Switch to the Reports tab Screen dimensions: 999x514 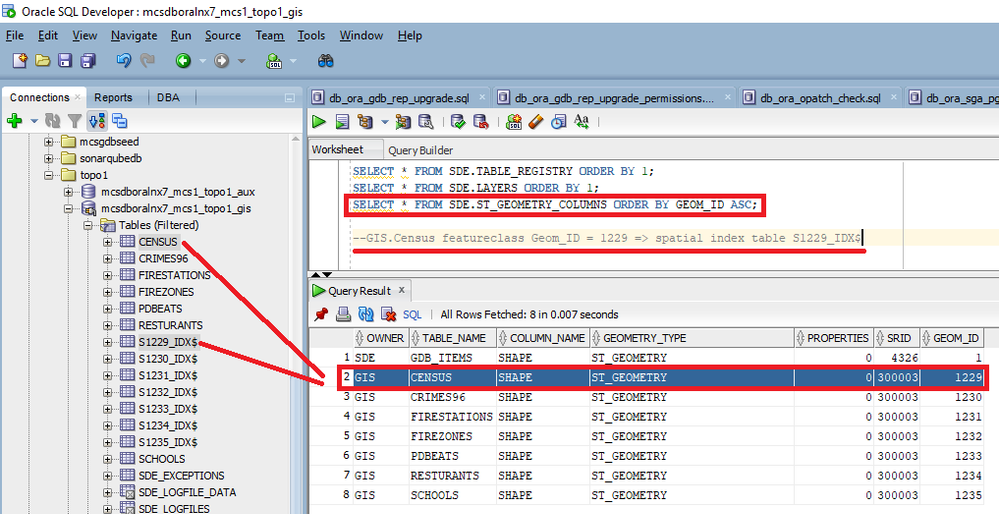[113, 97]
